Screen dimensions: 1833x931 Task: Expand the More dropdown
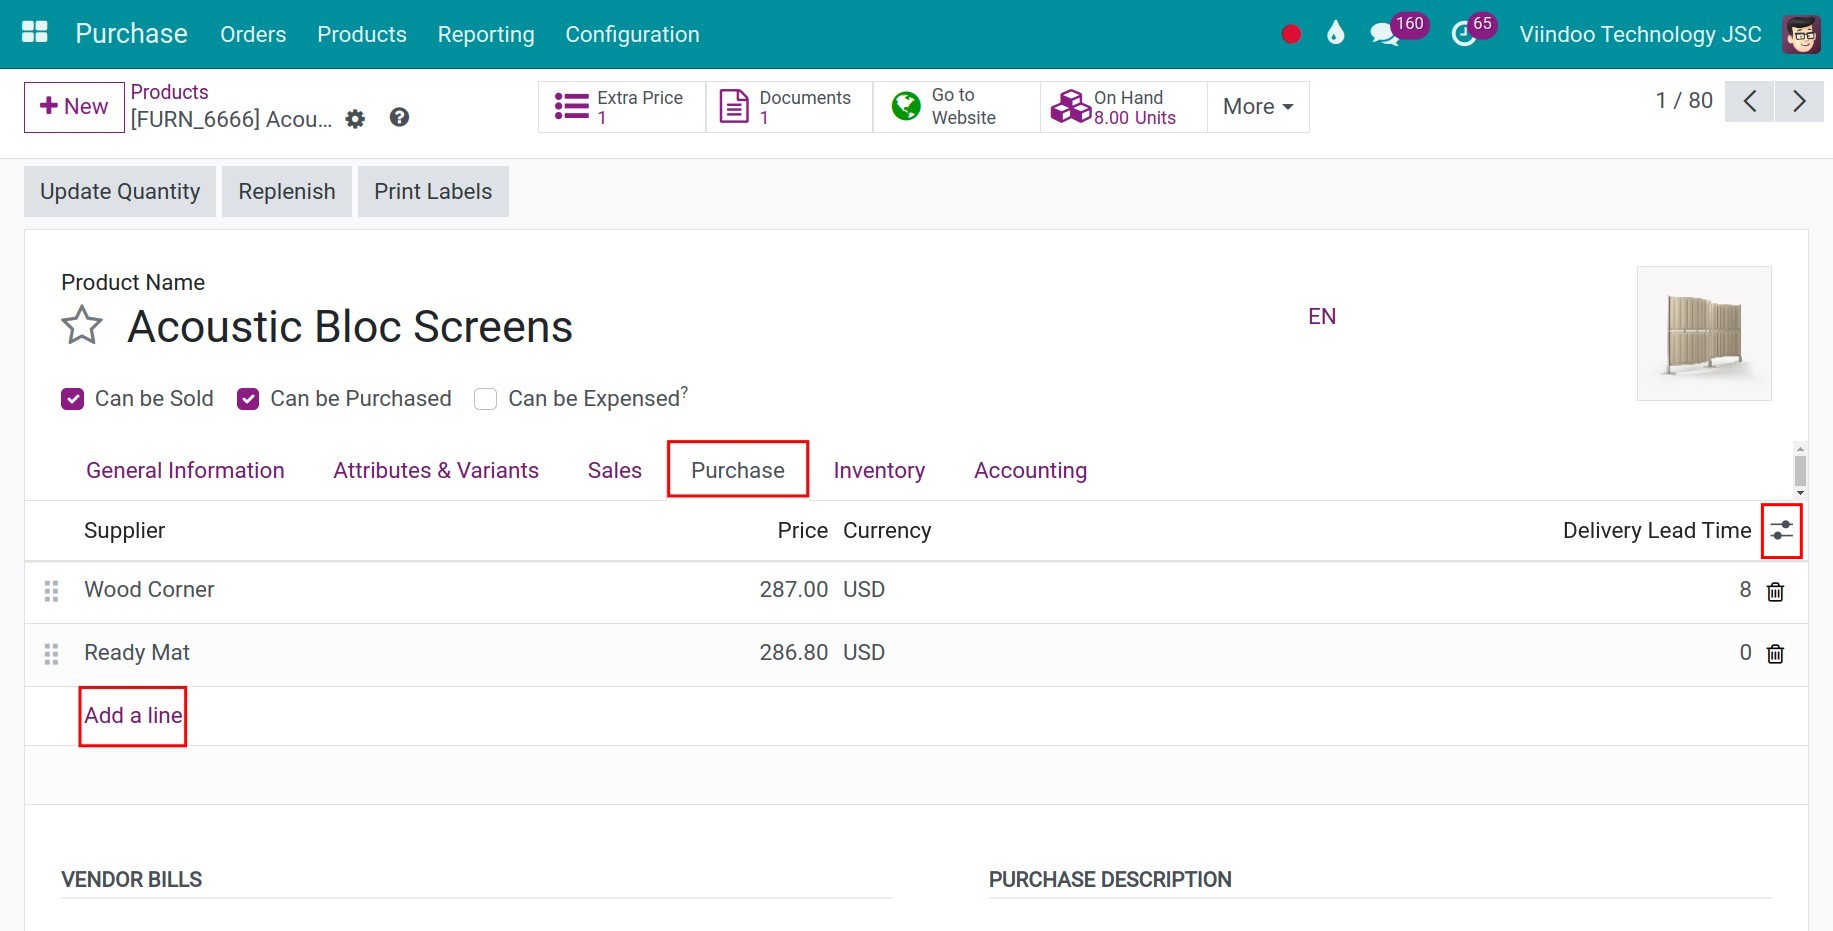click(x=1258, y=107)
